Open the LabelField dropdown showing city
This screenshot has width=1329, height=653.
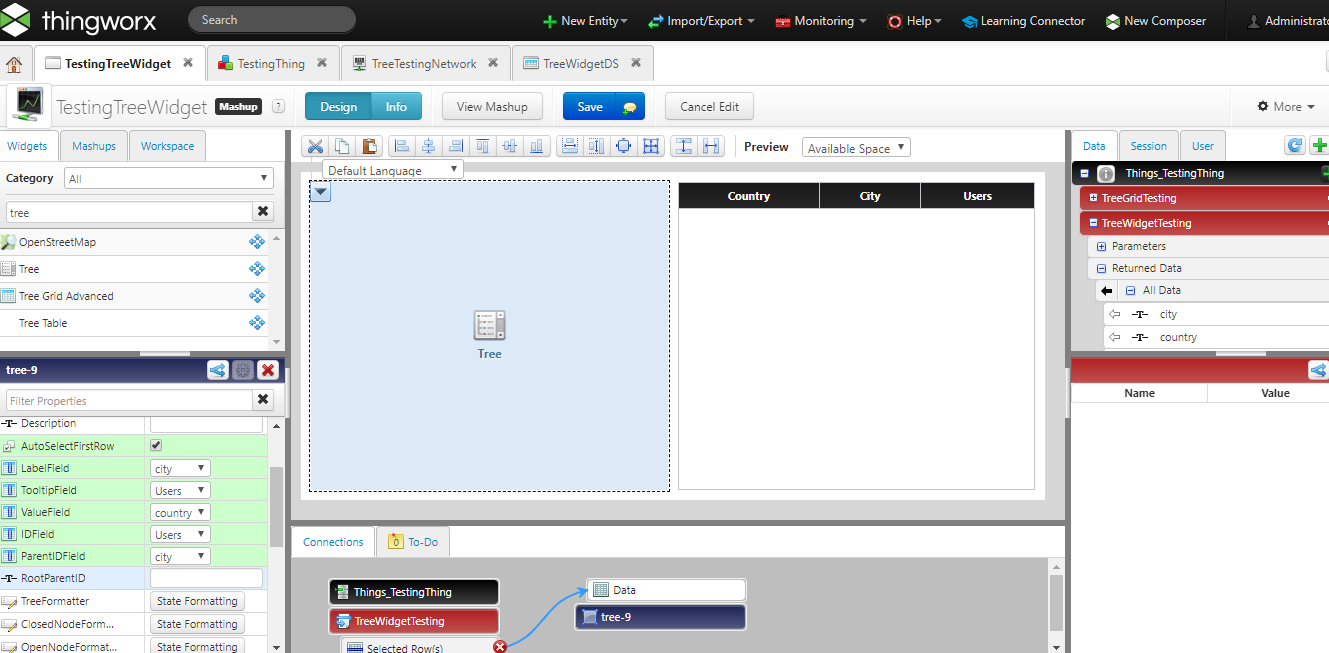click(x=179, y=467)
